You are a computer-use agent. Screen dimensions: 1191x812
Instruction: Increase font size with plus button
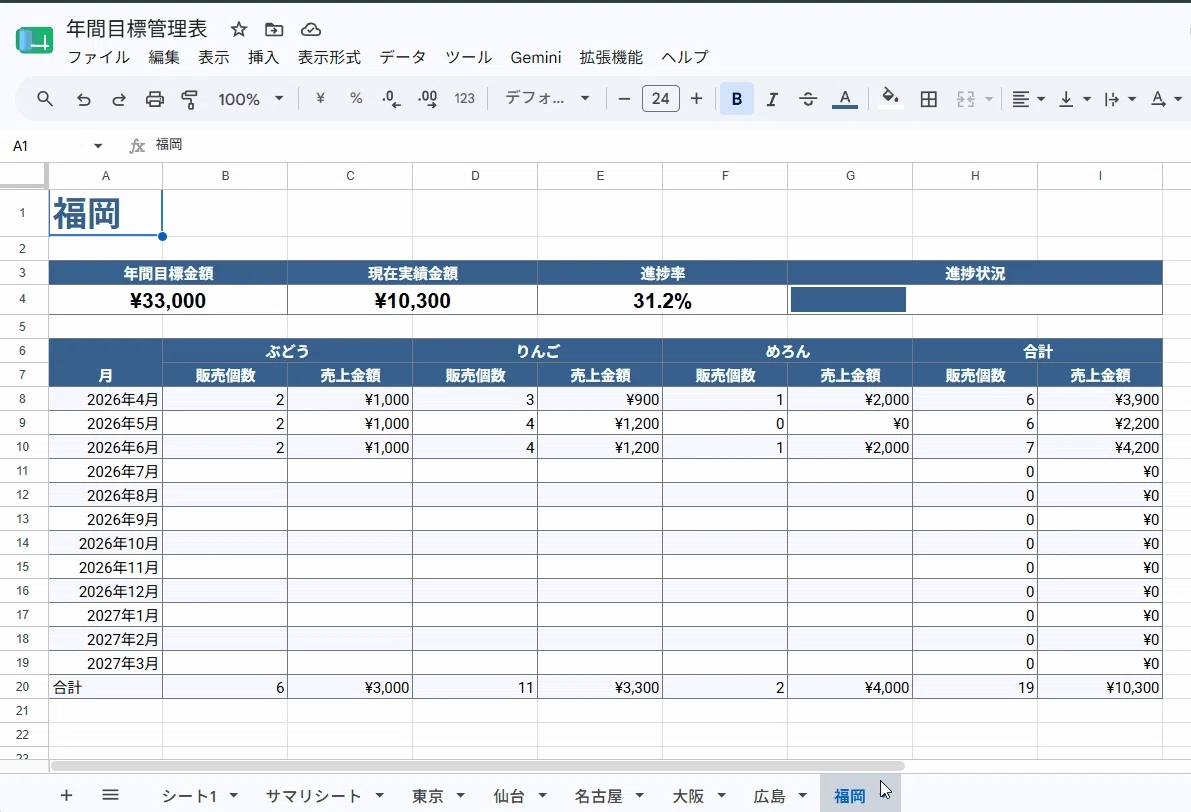click(x=697, y=99)
